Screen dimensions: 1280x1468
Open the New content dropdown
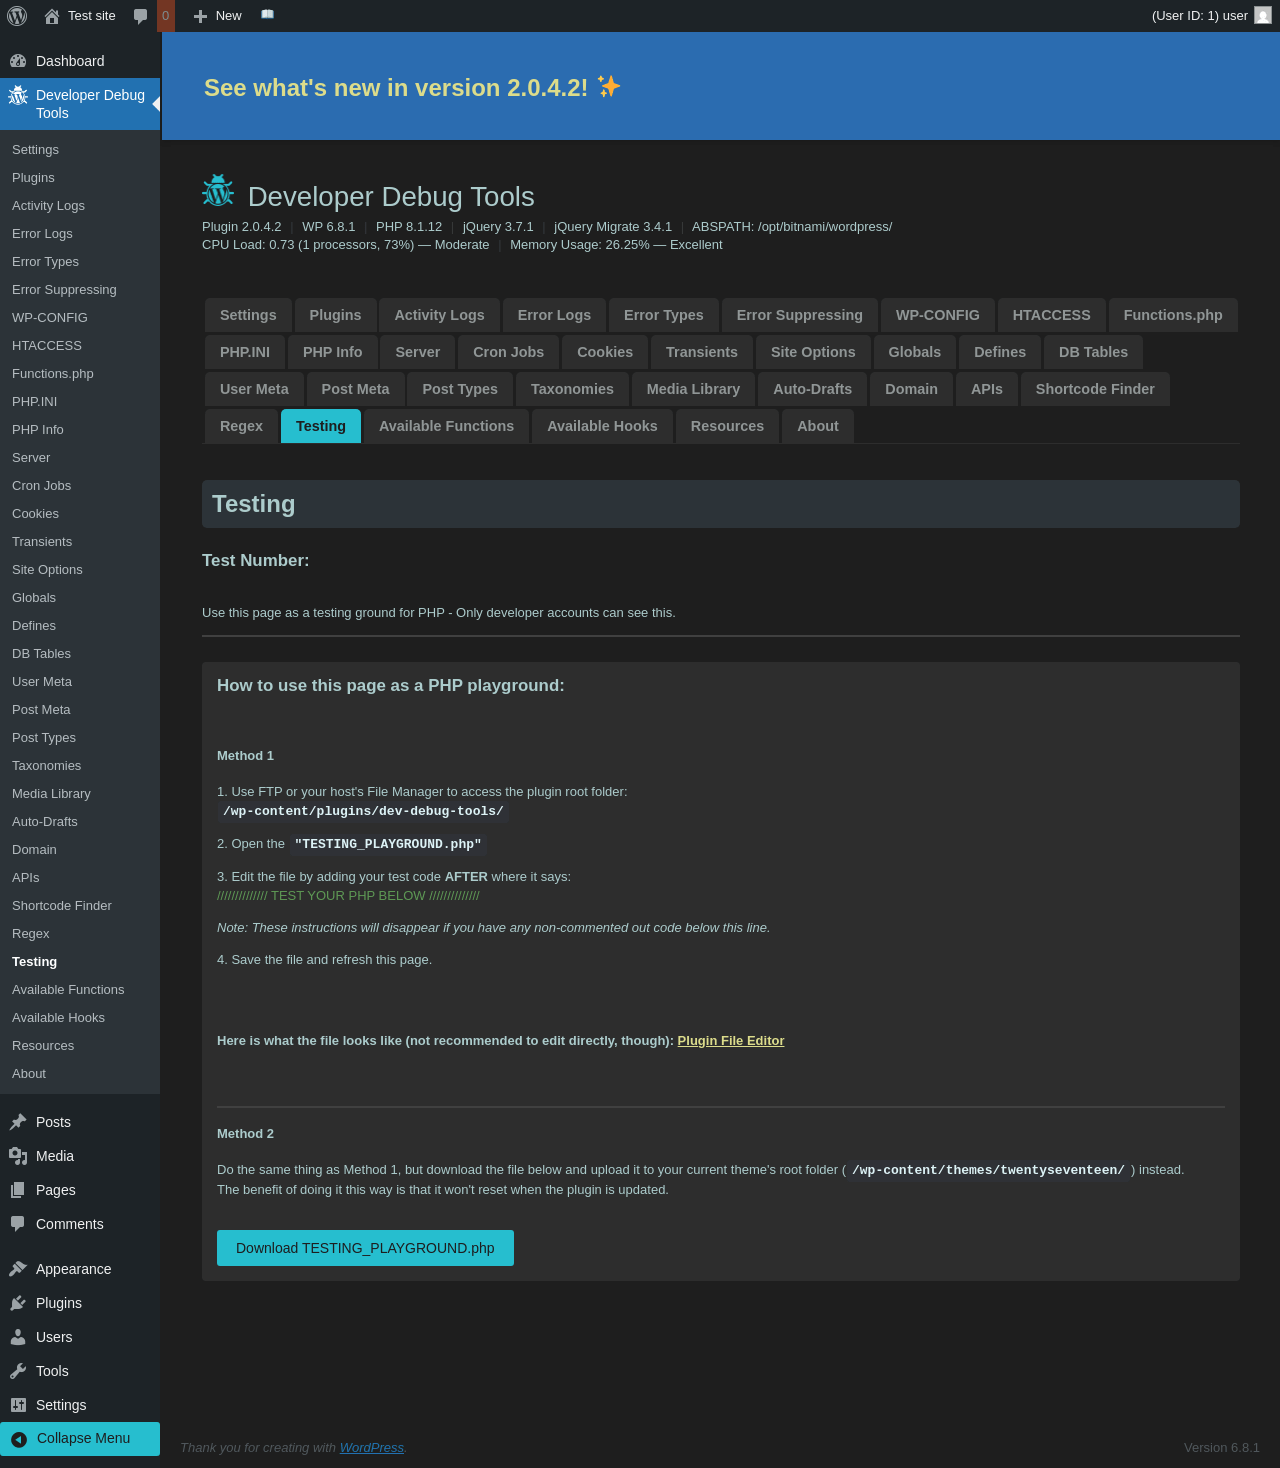pos(218,16)
